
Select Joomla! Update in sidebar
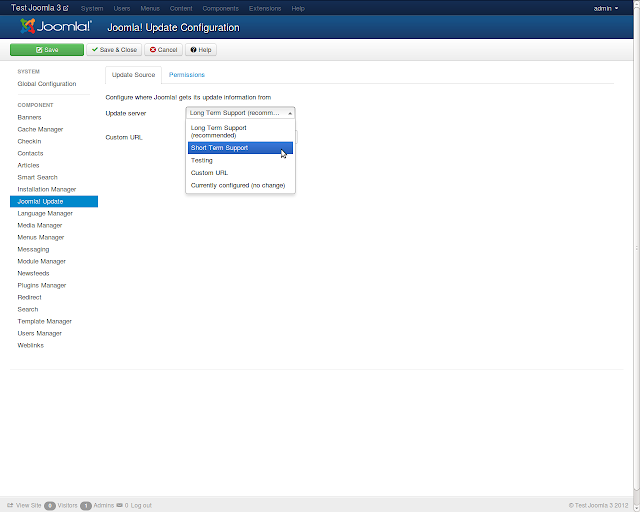point(54,201)
